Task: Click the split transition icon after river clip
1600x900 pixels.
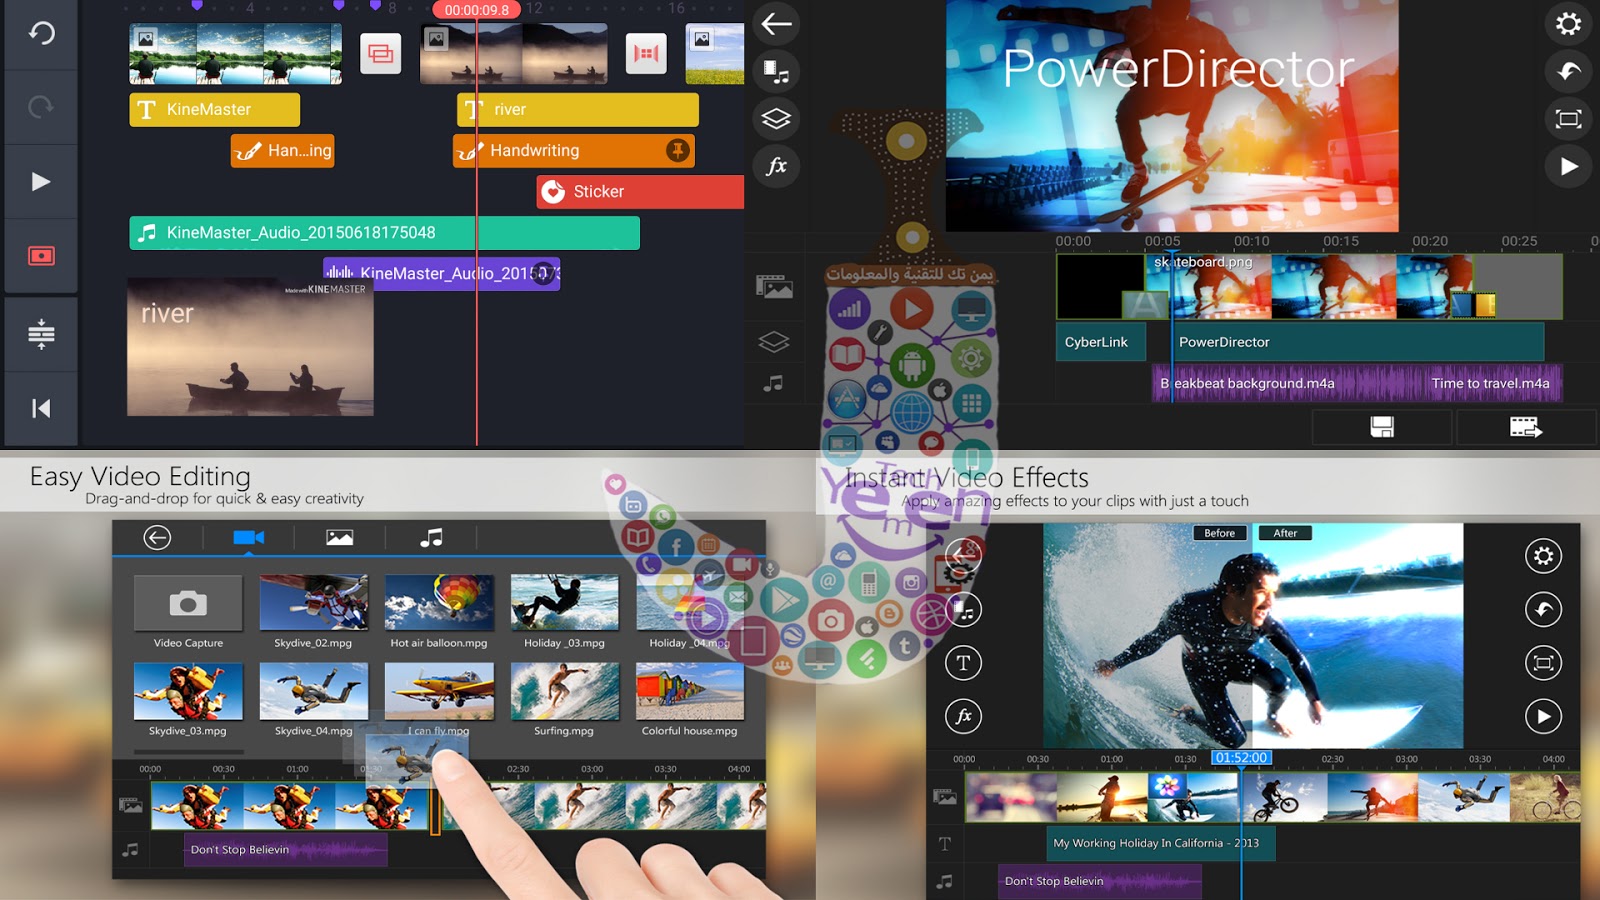Action: 646,54
